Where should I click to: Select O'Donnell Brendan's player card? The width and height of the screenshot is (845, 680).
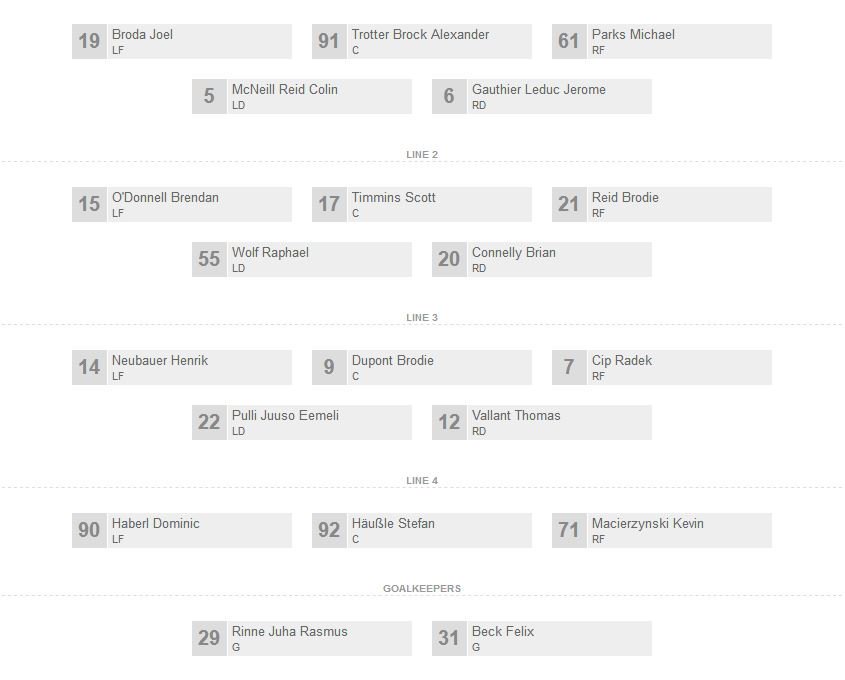coord(181,205)
